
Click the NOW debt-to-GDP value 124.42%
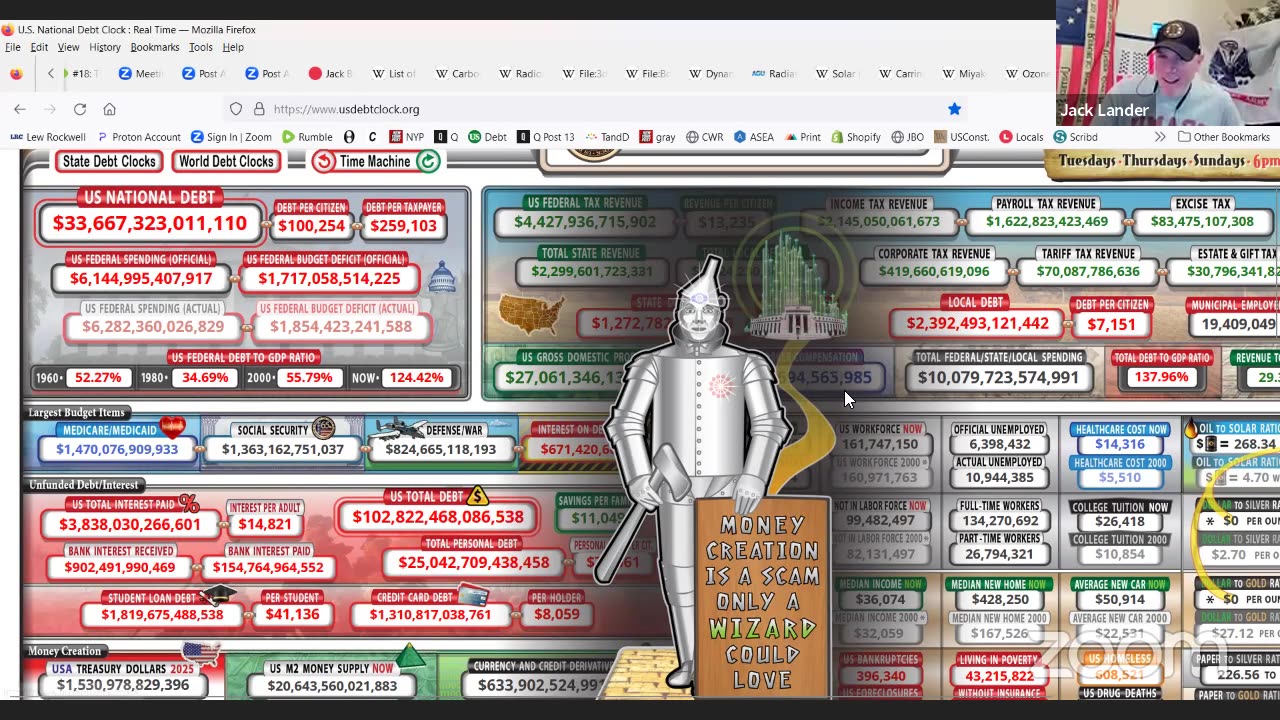416,377
